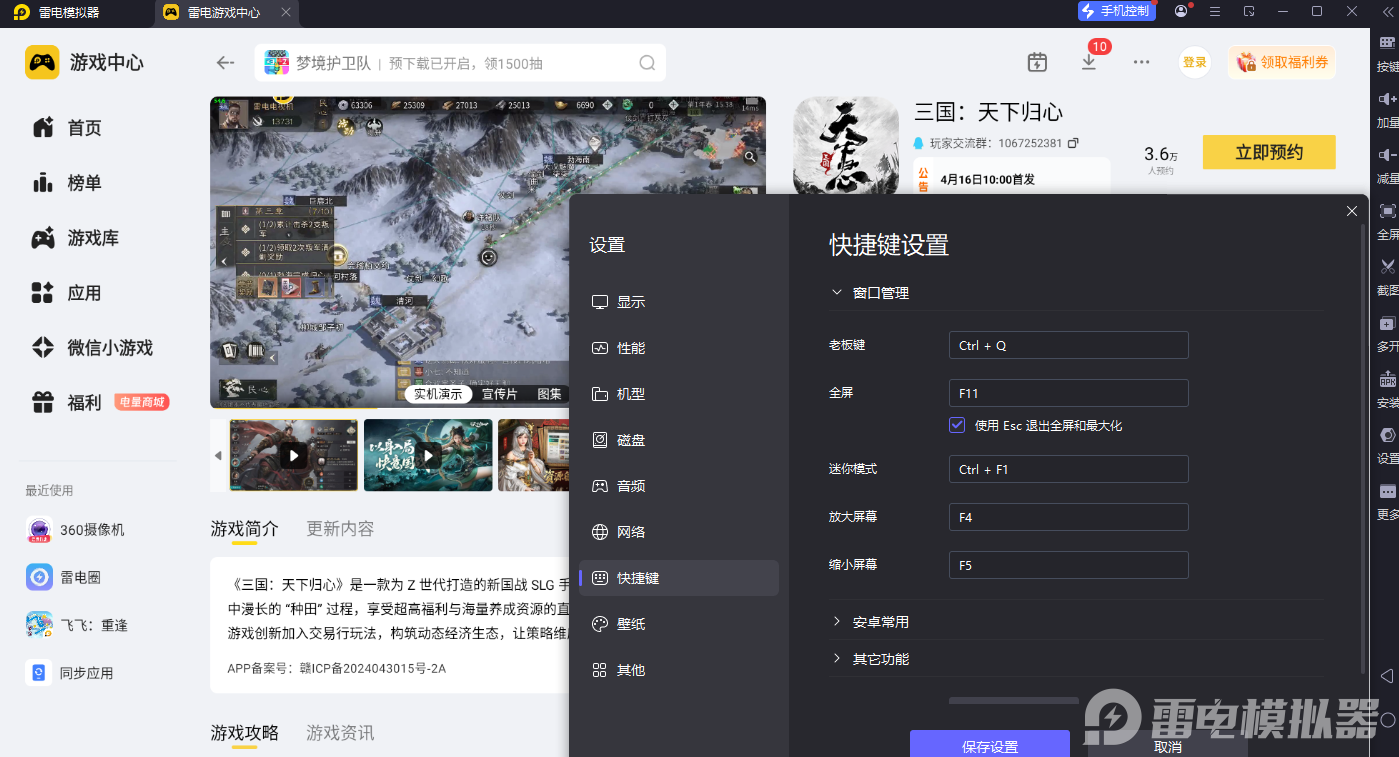The height and width of the screenshot is (757, 1399).
Task: Open the calendar schedule icon
Action: pos(1037,62)
